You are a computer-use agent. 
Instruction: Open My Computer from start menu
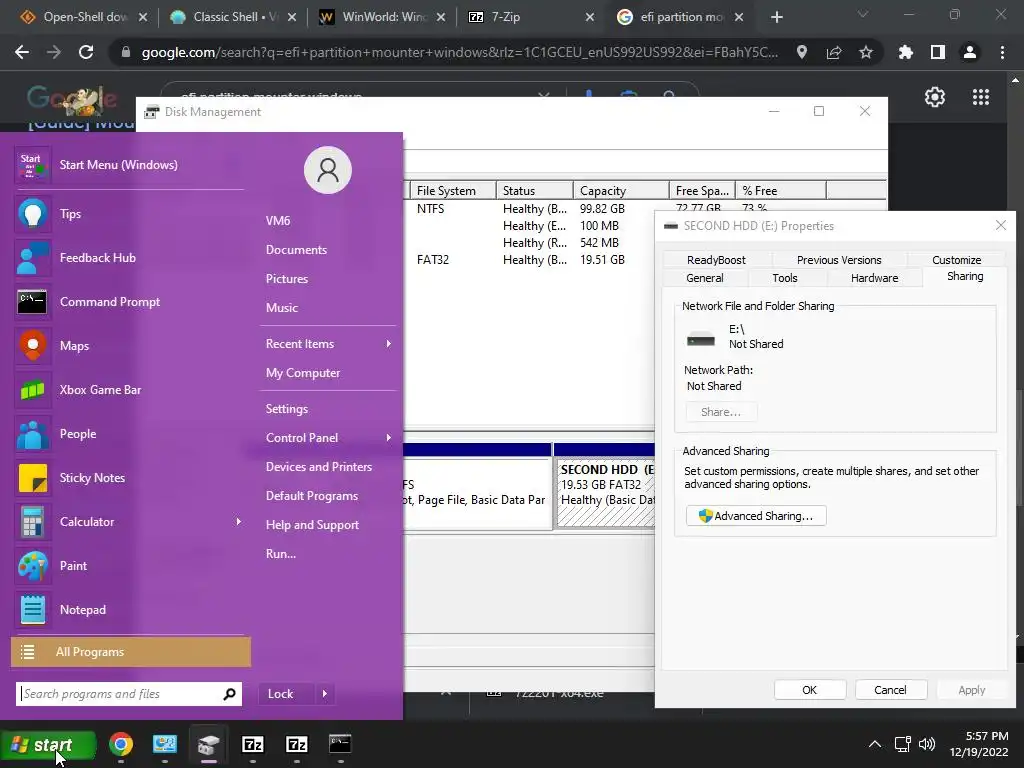click(302, 373)
